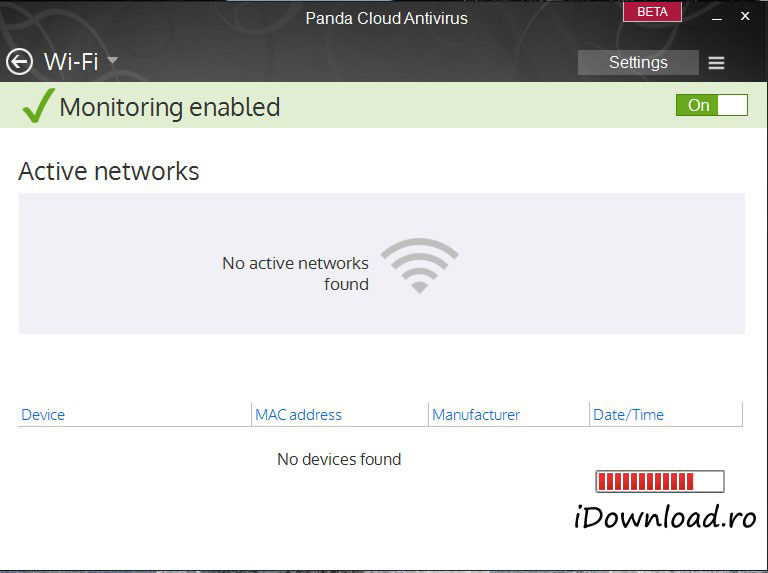Click the red progress bar
Screen dimensions: 768x573
click(660, 481)
